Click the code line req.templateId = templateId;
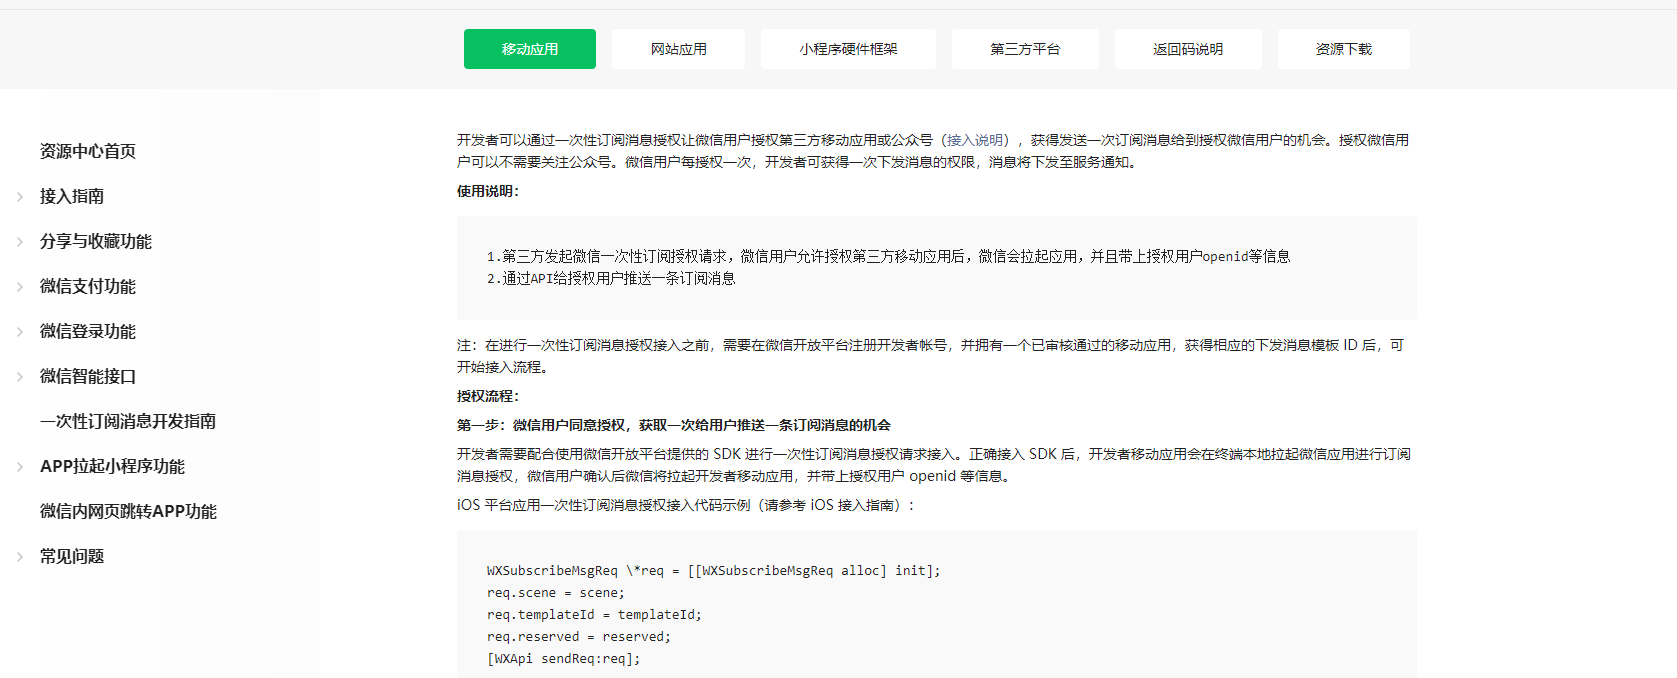This screenshot has width=1677, height=678. coord(594,615)
